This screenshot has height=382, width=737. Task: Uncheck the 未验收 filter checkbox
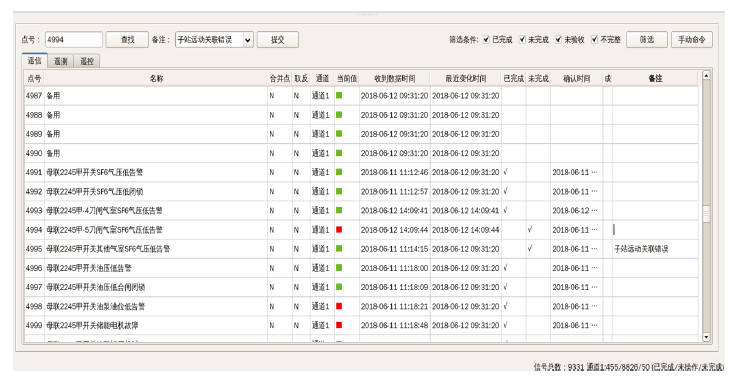click(558, 39)
